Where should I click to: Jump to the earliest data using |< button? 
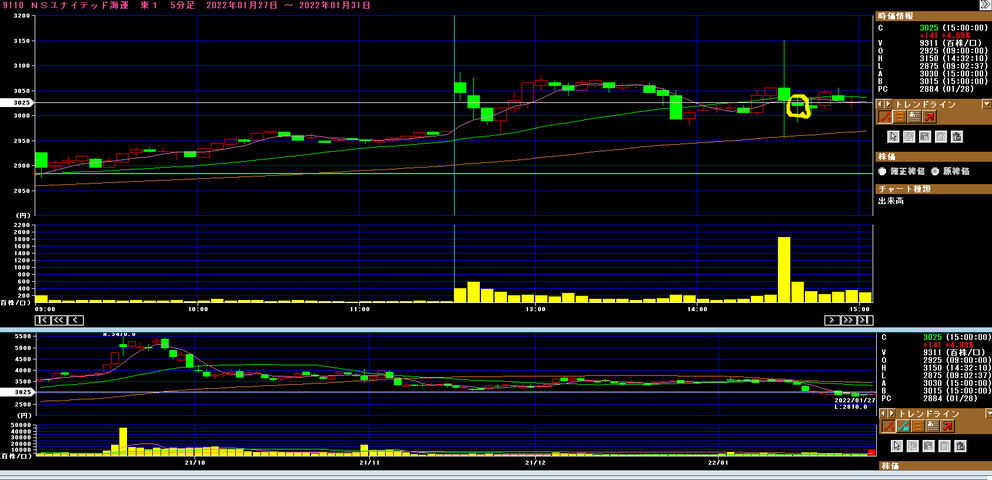pyautogui.click(x=43, y=320)
